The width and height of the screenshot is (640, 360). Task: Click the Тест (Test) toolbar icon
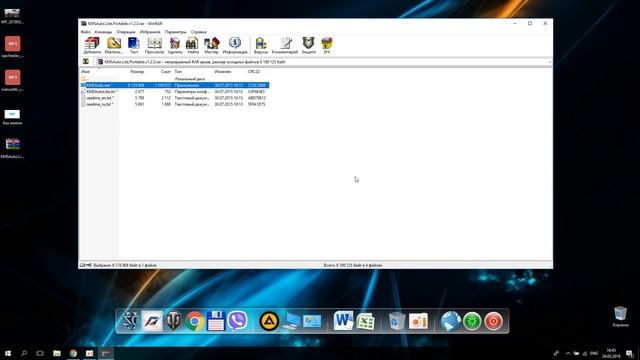tap(134, 45)
